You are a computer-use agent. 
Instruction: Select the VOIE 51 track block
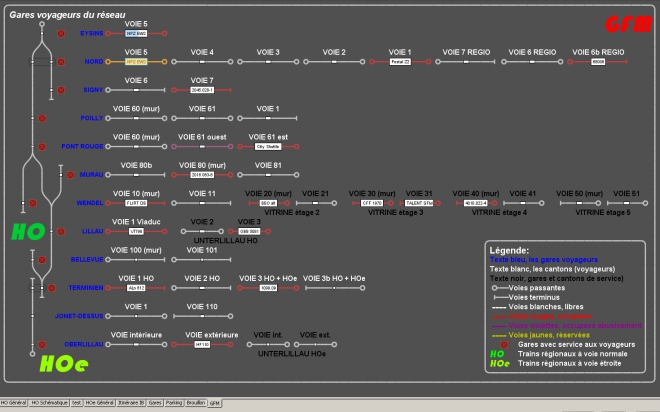point(627,203)
